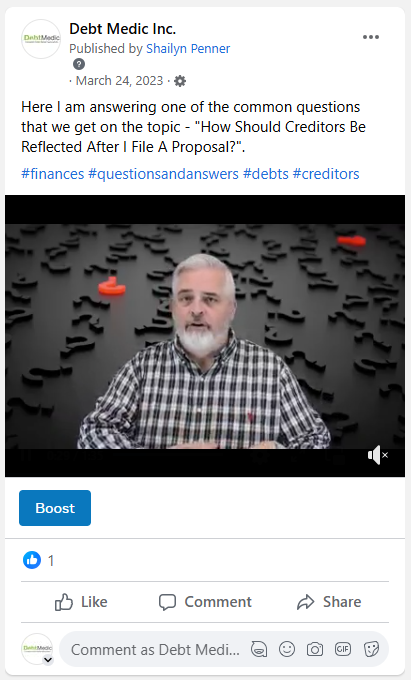Boost this post
The image size is (411, 680).
55,508
